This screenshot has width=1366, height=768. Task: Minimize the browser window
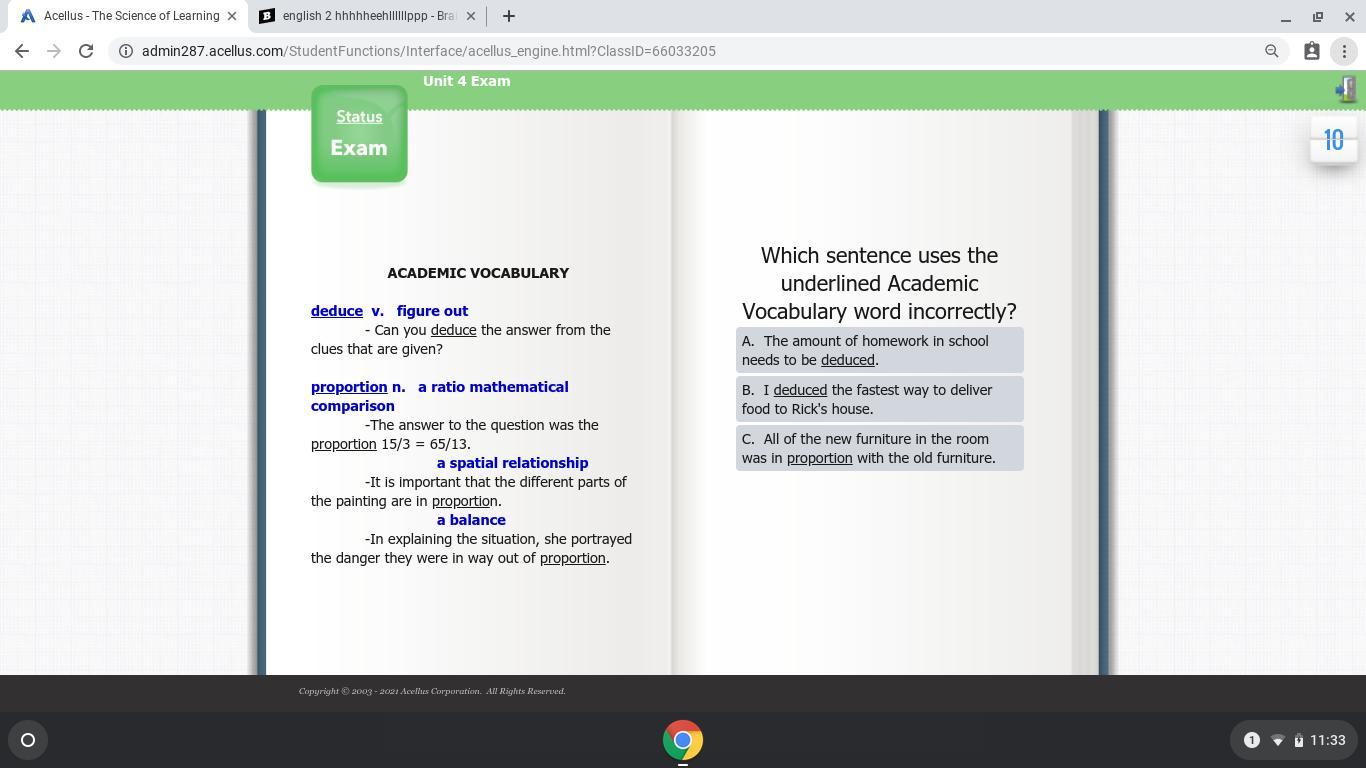click(1286, 16)
